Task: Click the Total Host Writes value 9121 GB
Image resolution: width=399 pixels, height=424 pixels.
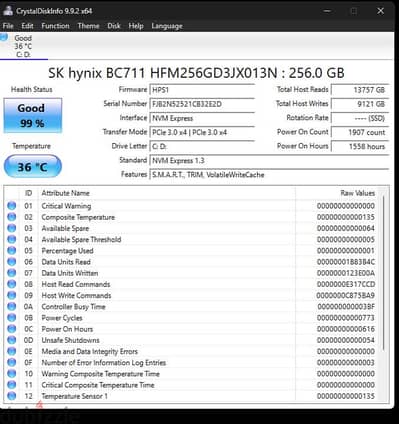Action: pyautogui.click(x=360, y=104)
